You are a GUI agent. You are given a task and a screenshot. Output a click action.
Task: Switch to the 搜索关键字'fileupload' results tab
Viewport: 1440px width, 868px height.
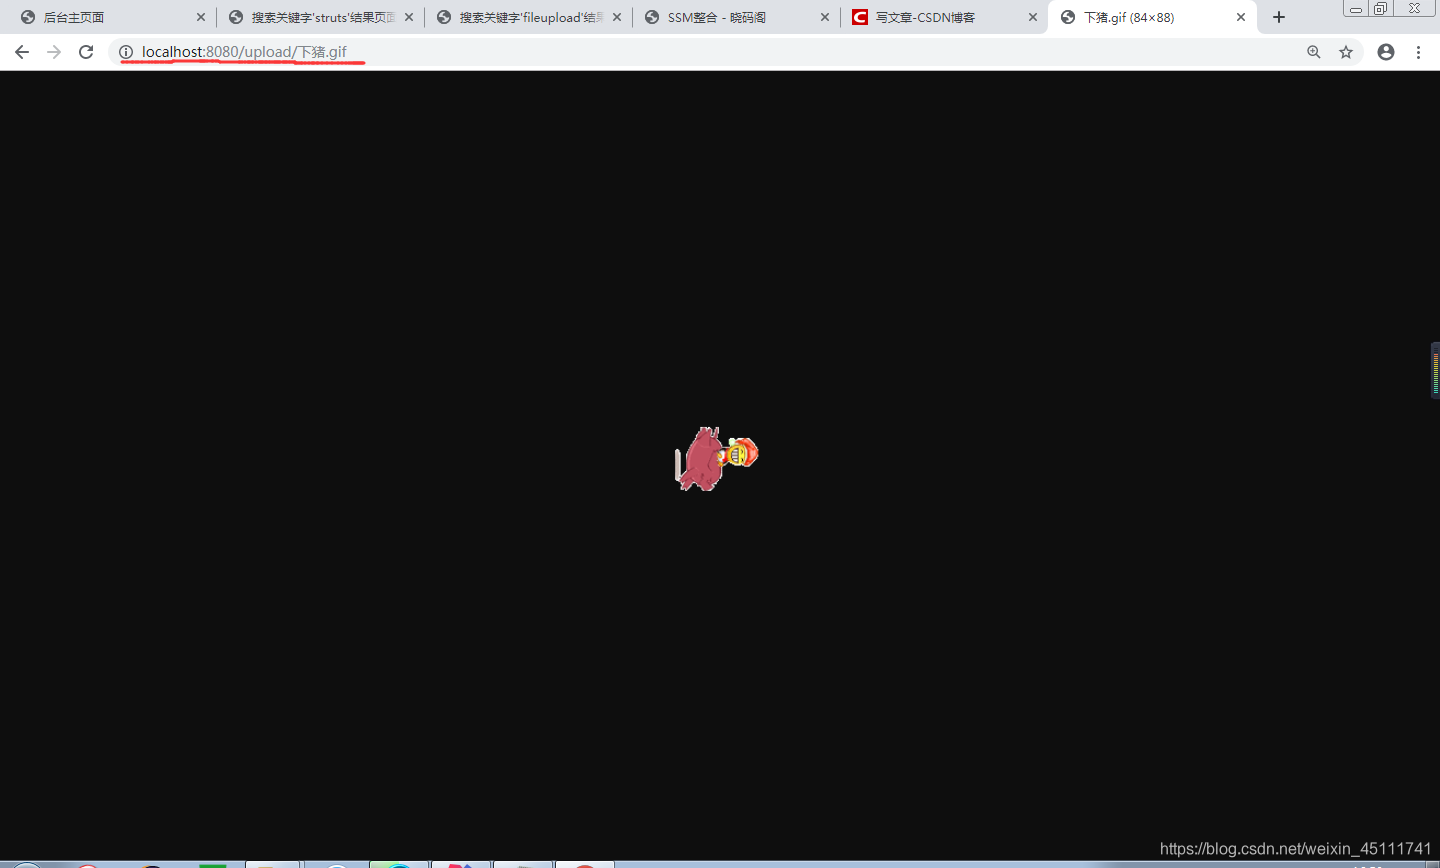(x=528, y=17)
